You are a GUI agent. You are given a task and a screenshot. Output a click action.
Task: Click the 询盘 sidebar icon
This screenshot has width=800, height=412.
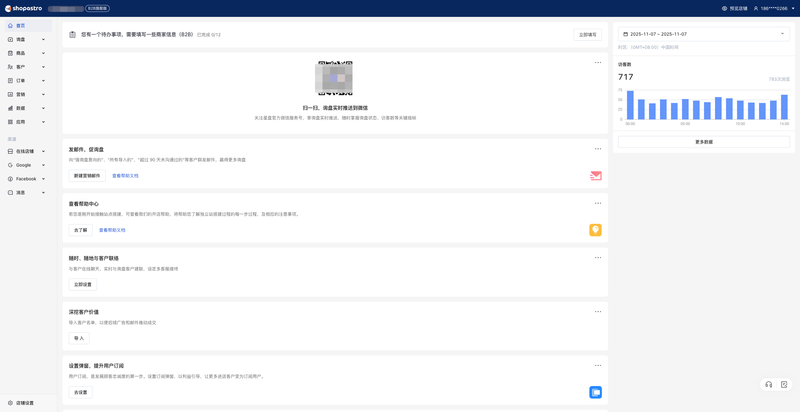11,39
